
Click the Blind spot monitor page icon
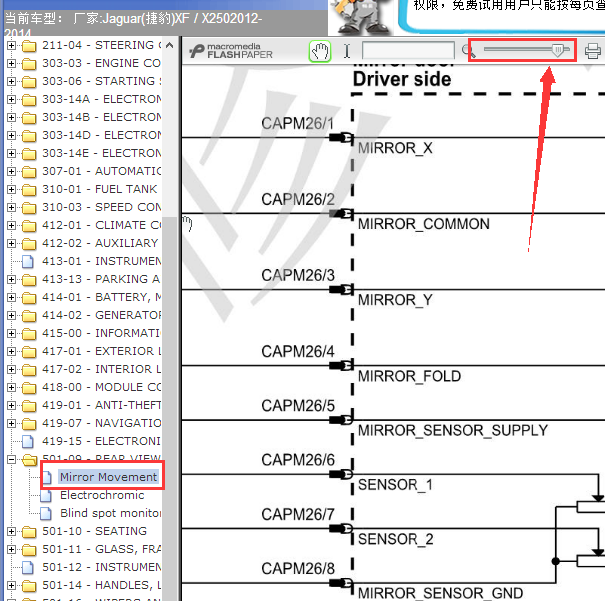click(46, 513)
